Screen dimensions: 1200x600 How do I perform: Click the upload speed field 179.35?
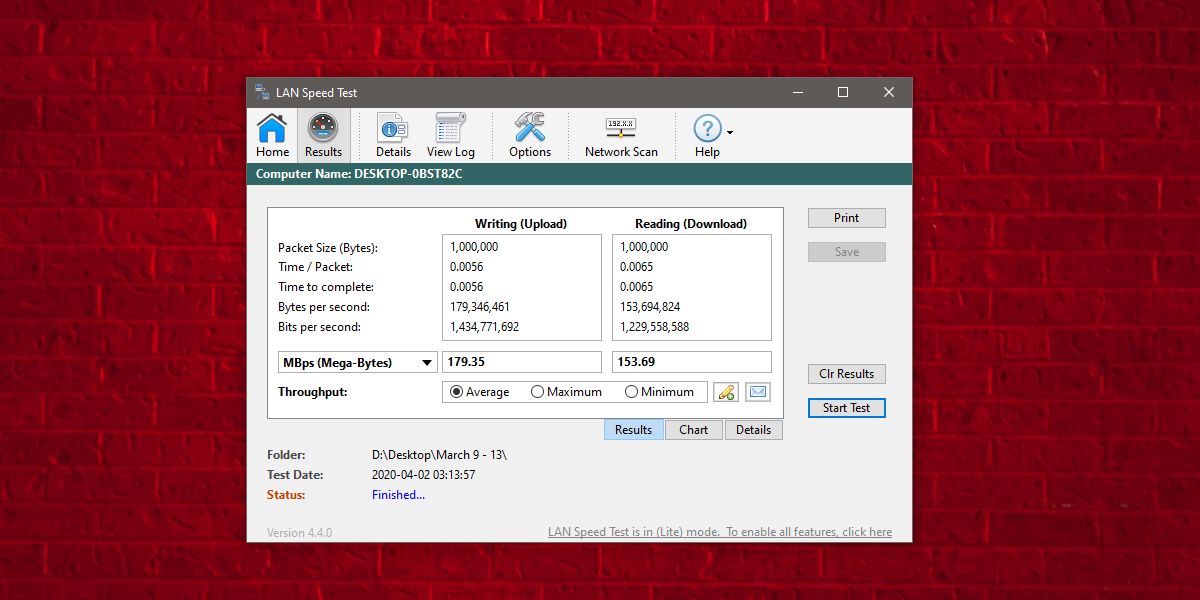522,362
